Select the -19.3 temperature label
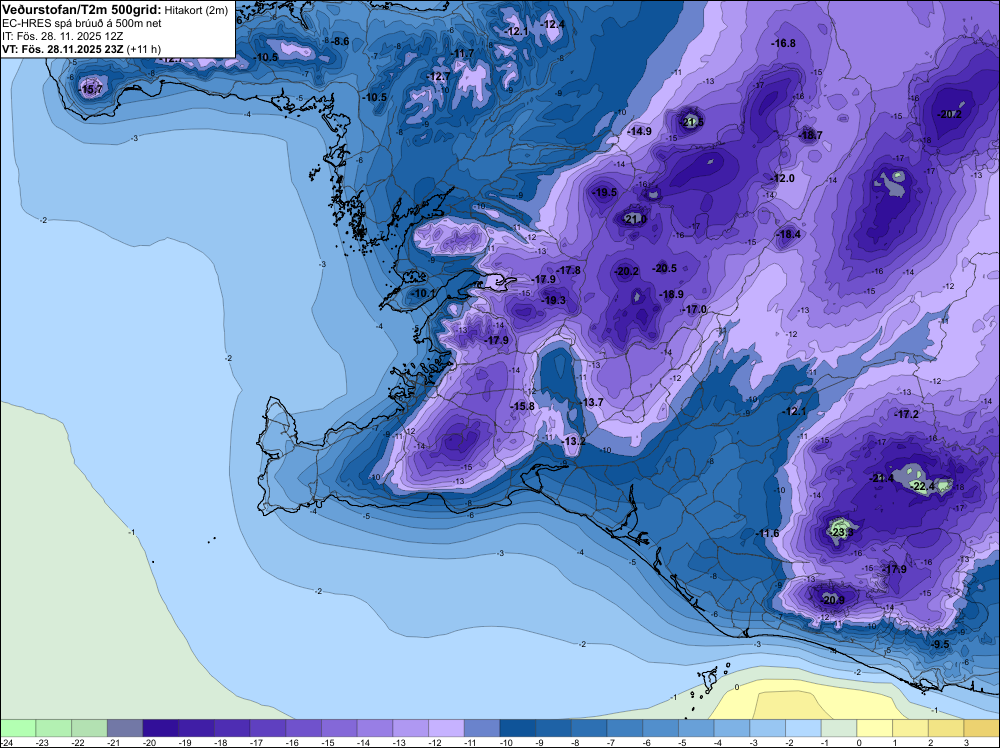 coord(554,300)
